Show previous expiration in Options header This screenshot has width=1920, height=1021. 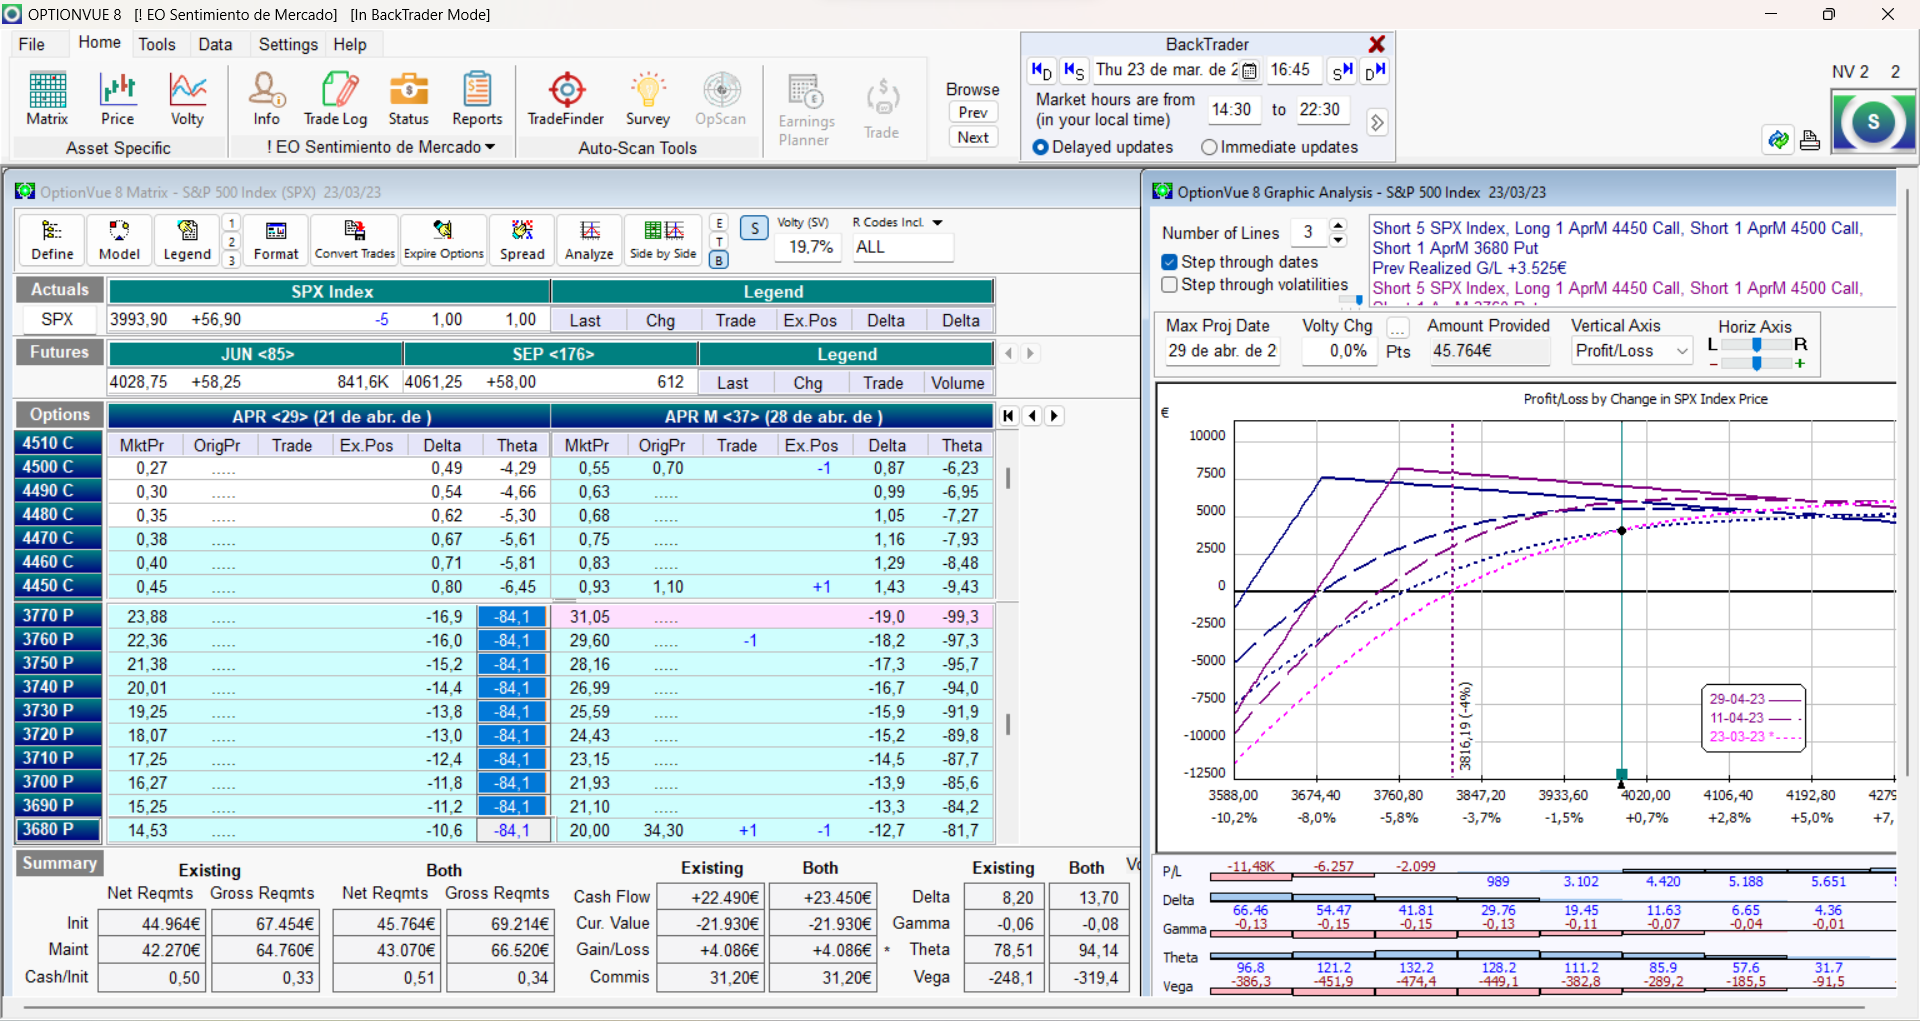point(1032,416)
